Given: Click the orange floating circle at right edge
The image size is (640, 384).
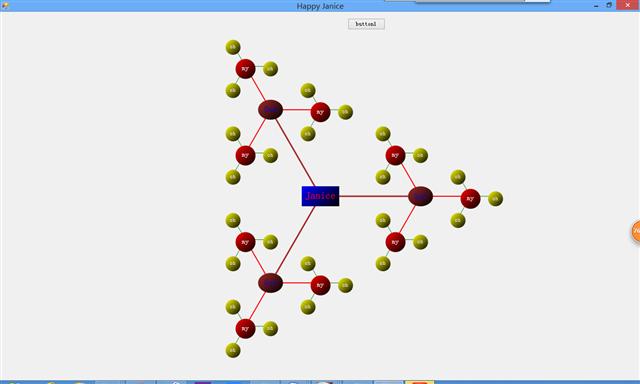Looking at the screenshot, I should (636, 232).
